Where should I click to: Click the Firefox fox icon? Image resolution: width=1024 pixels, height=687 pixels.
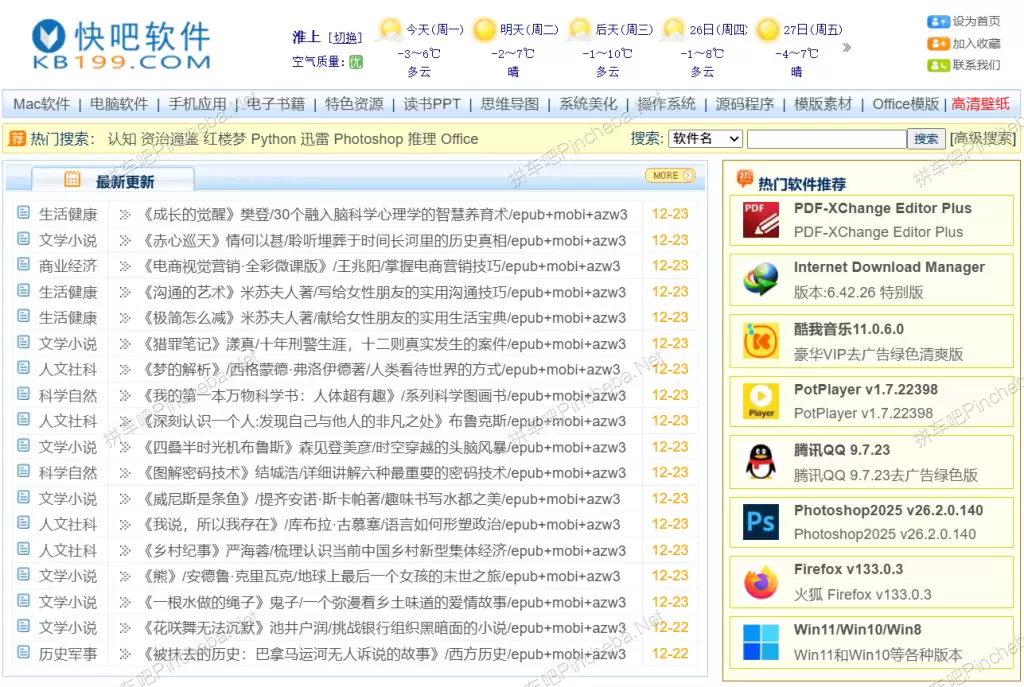761,582
